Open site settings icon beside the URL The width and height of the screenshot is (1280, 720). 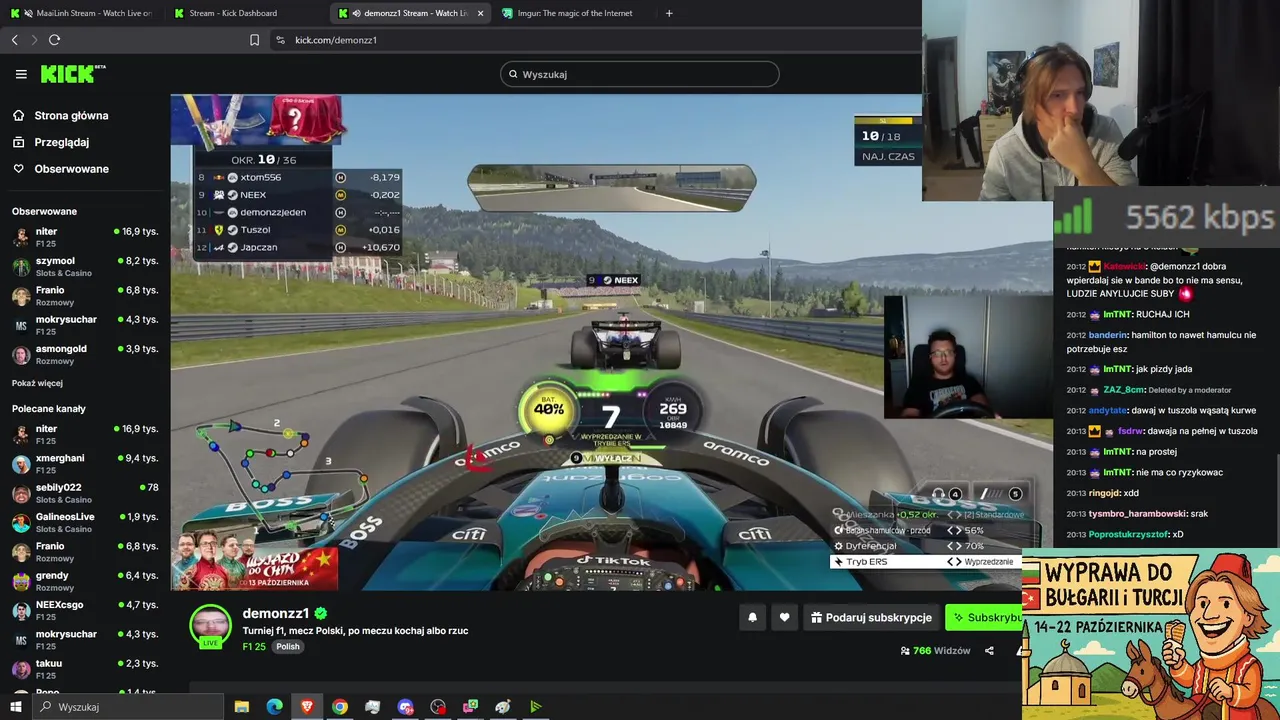[280, 40]
